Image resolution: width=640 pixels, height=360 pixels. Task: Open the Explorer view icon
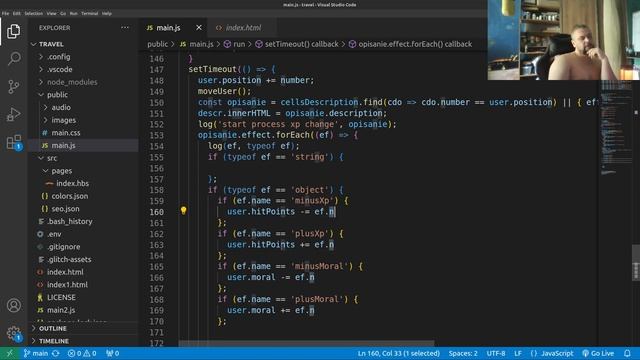click(x=13, y=31)
